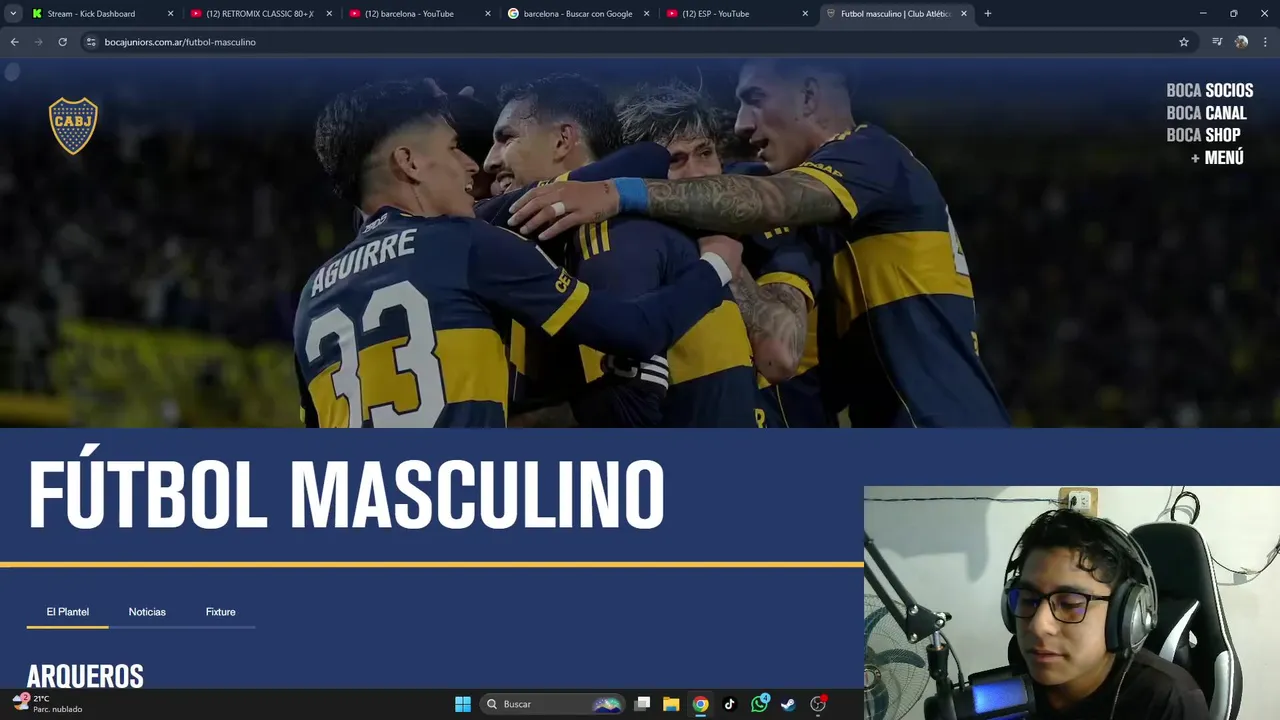Viewport: 1280px width, 720px height.
Task: Open the BOCA SHOP link
Action: click(x=1203, y=135)
